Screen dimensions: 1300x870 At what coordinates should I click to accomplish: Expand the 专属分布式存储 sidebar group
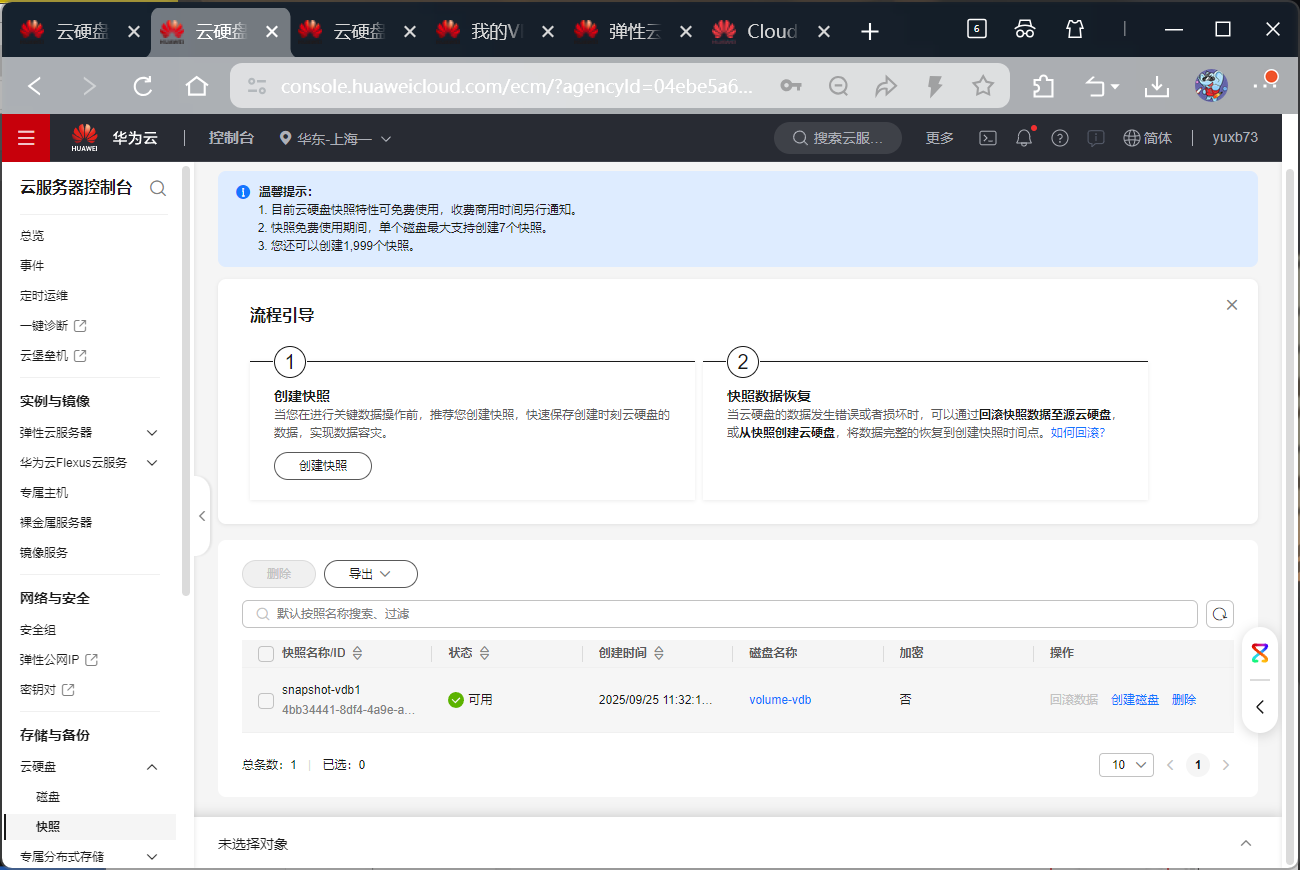(x=152, y=857)
